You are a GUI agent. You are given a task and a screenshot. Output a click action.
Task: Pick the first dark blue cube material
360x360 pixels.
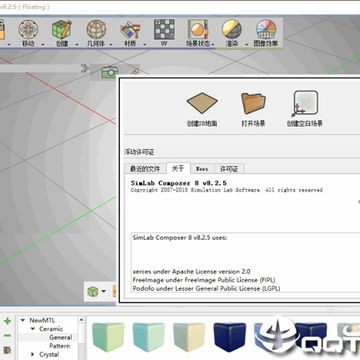point(230,337)
